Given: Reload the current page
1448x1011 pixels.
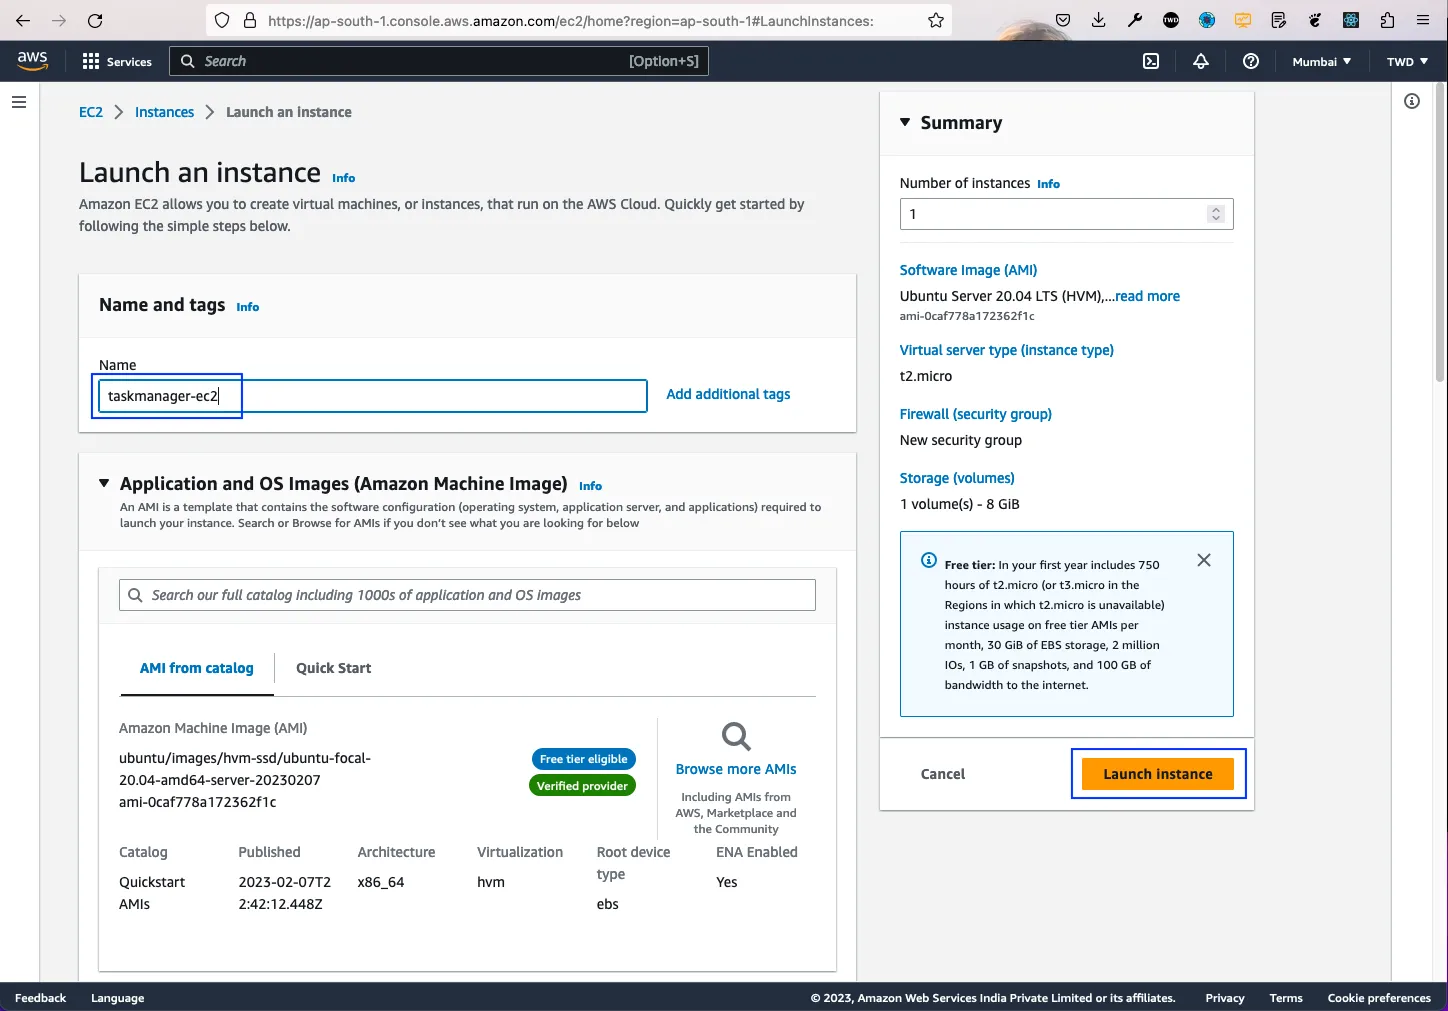Looking at the screenshot, I should tap(95, 20).
